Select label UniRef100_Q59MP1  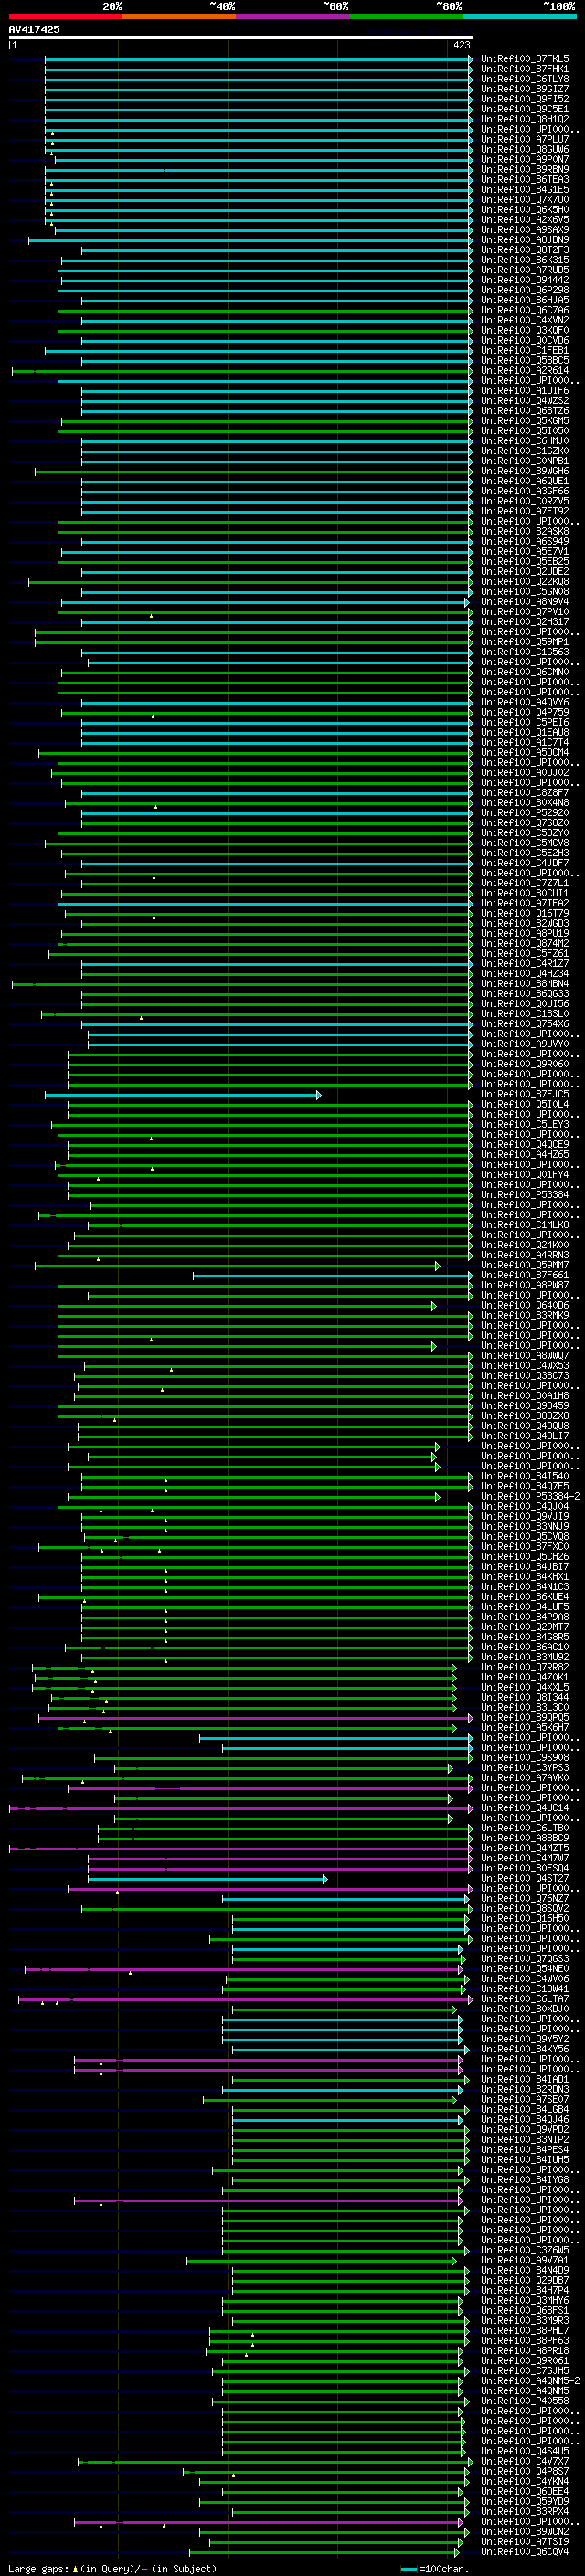(524, 642)
